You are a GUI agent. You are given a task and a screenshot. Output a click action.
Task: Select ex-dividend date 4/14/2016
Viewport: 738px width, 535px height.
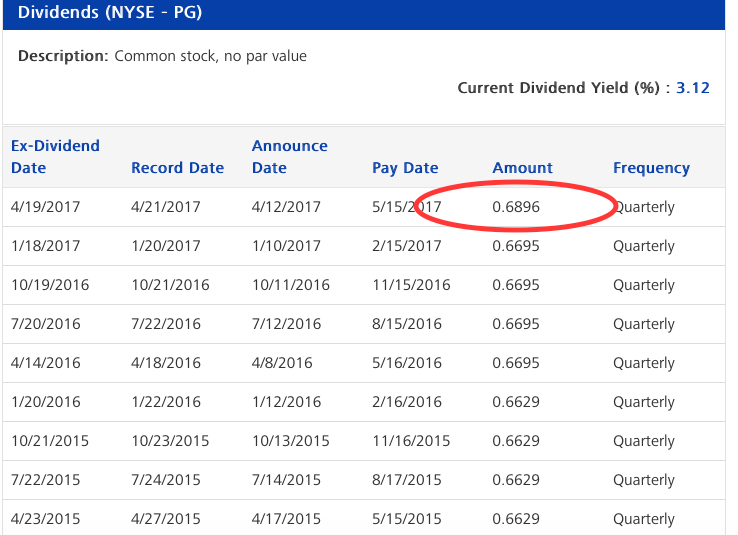pyautogui.click(x=46, y=363)
